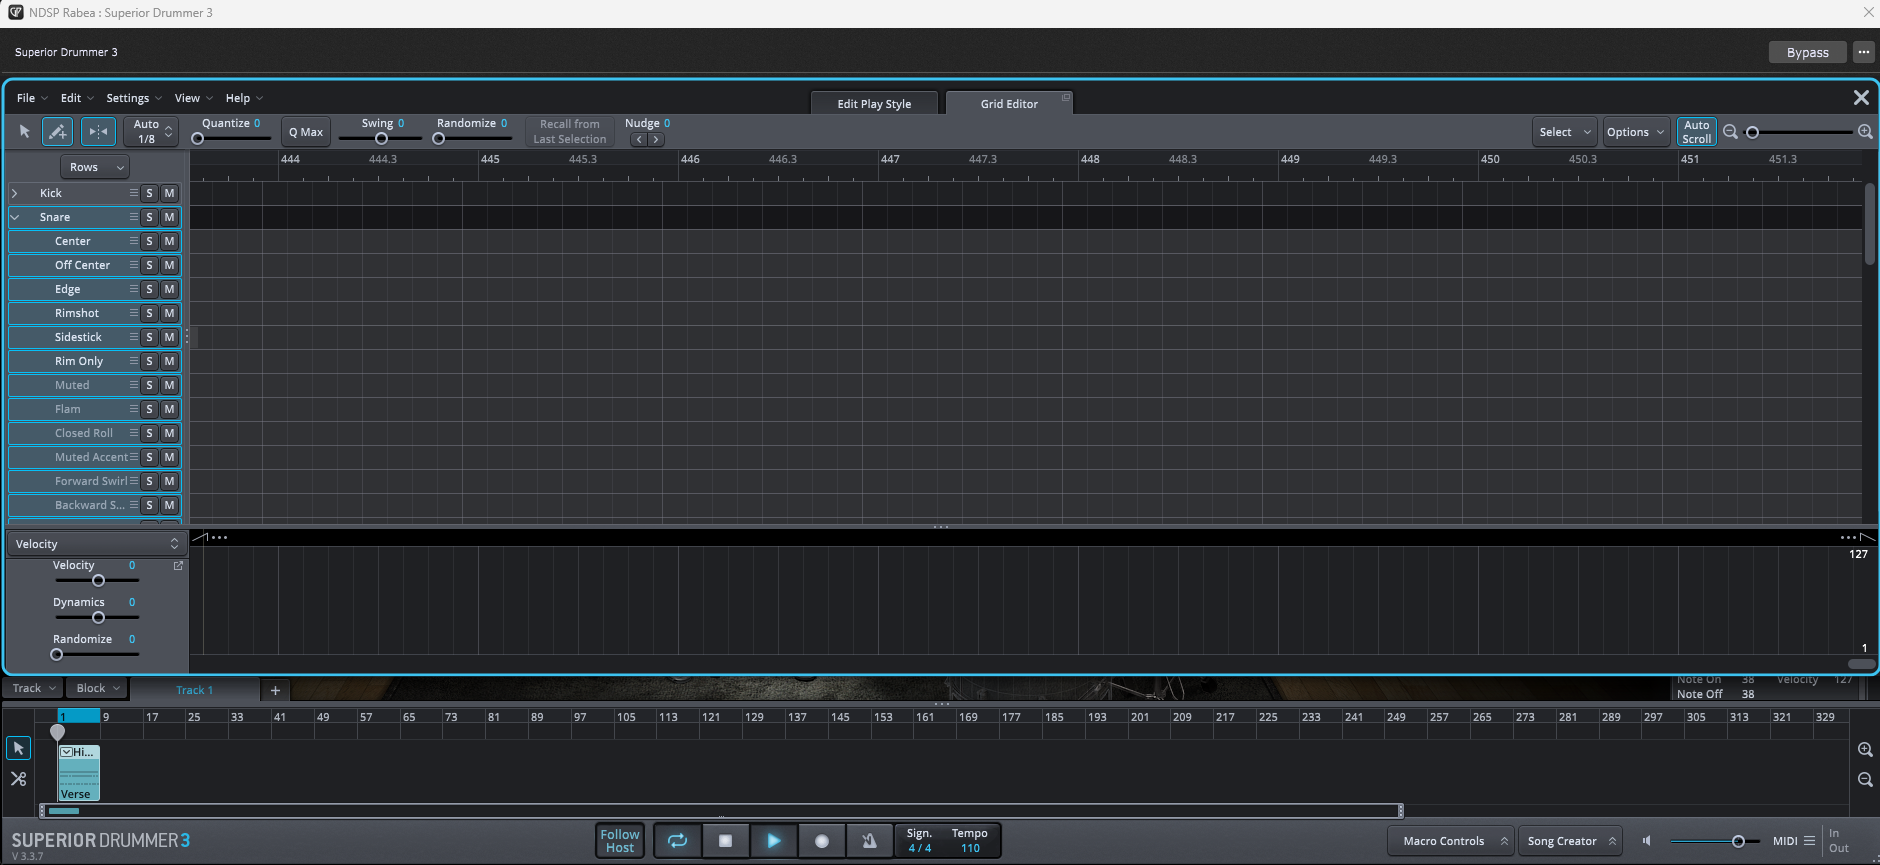
Task: Toggle Auto Scroll
Action: [x=1696, y=132]
